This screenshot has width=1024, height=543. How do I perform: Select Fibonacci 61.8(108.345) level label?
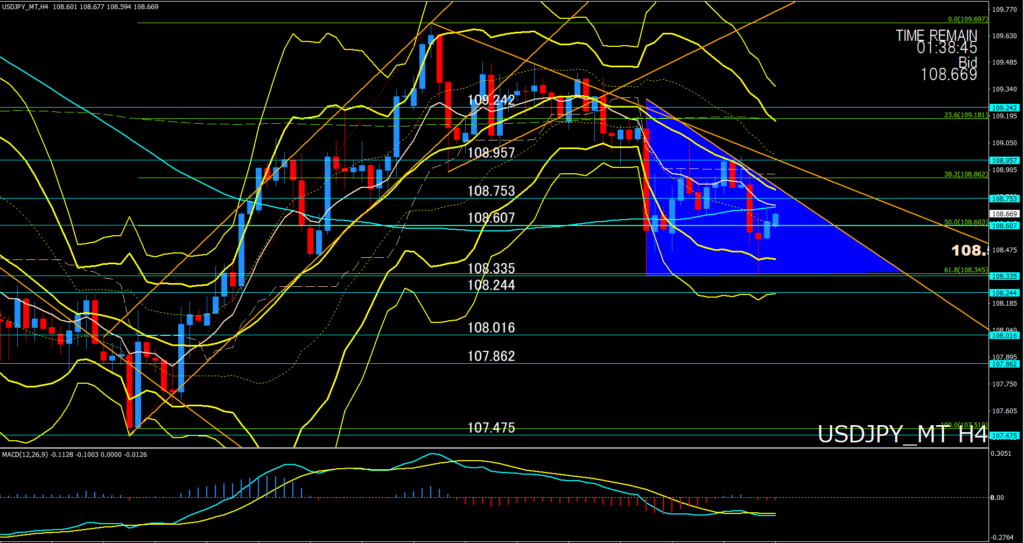pos(967,270)
